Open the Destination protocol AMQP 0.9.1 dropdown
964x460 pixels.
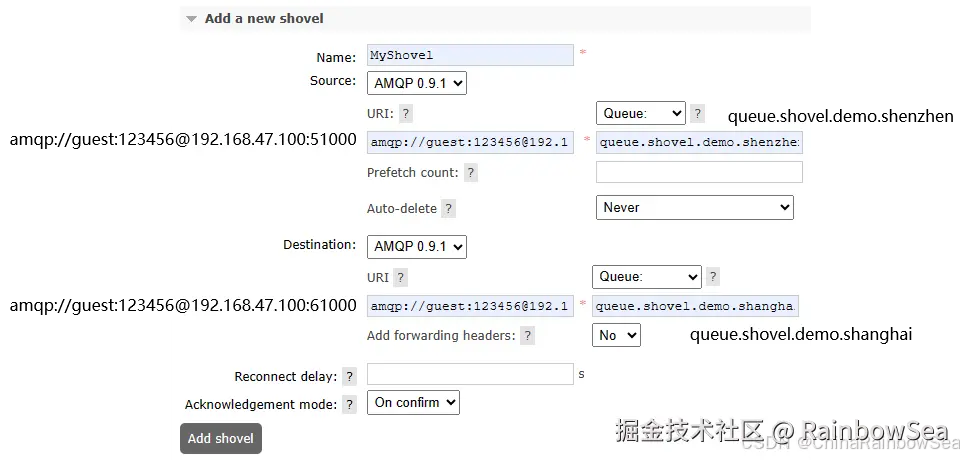(x=417, y=247)
